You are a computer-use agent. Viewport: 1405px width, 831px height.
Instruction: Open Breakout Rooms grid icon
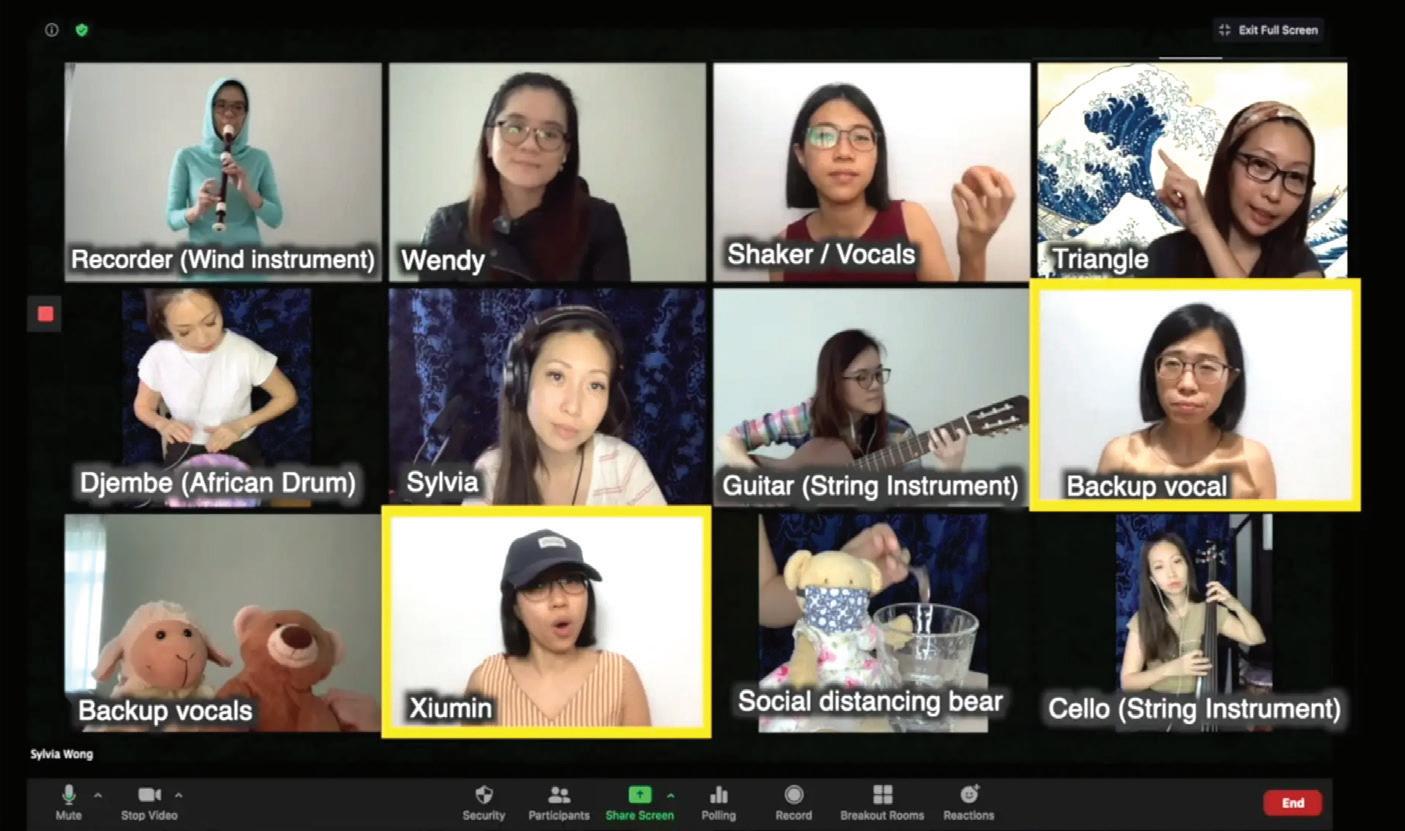[x=882, y=795]
